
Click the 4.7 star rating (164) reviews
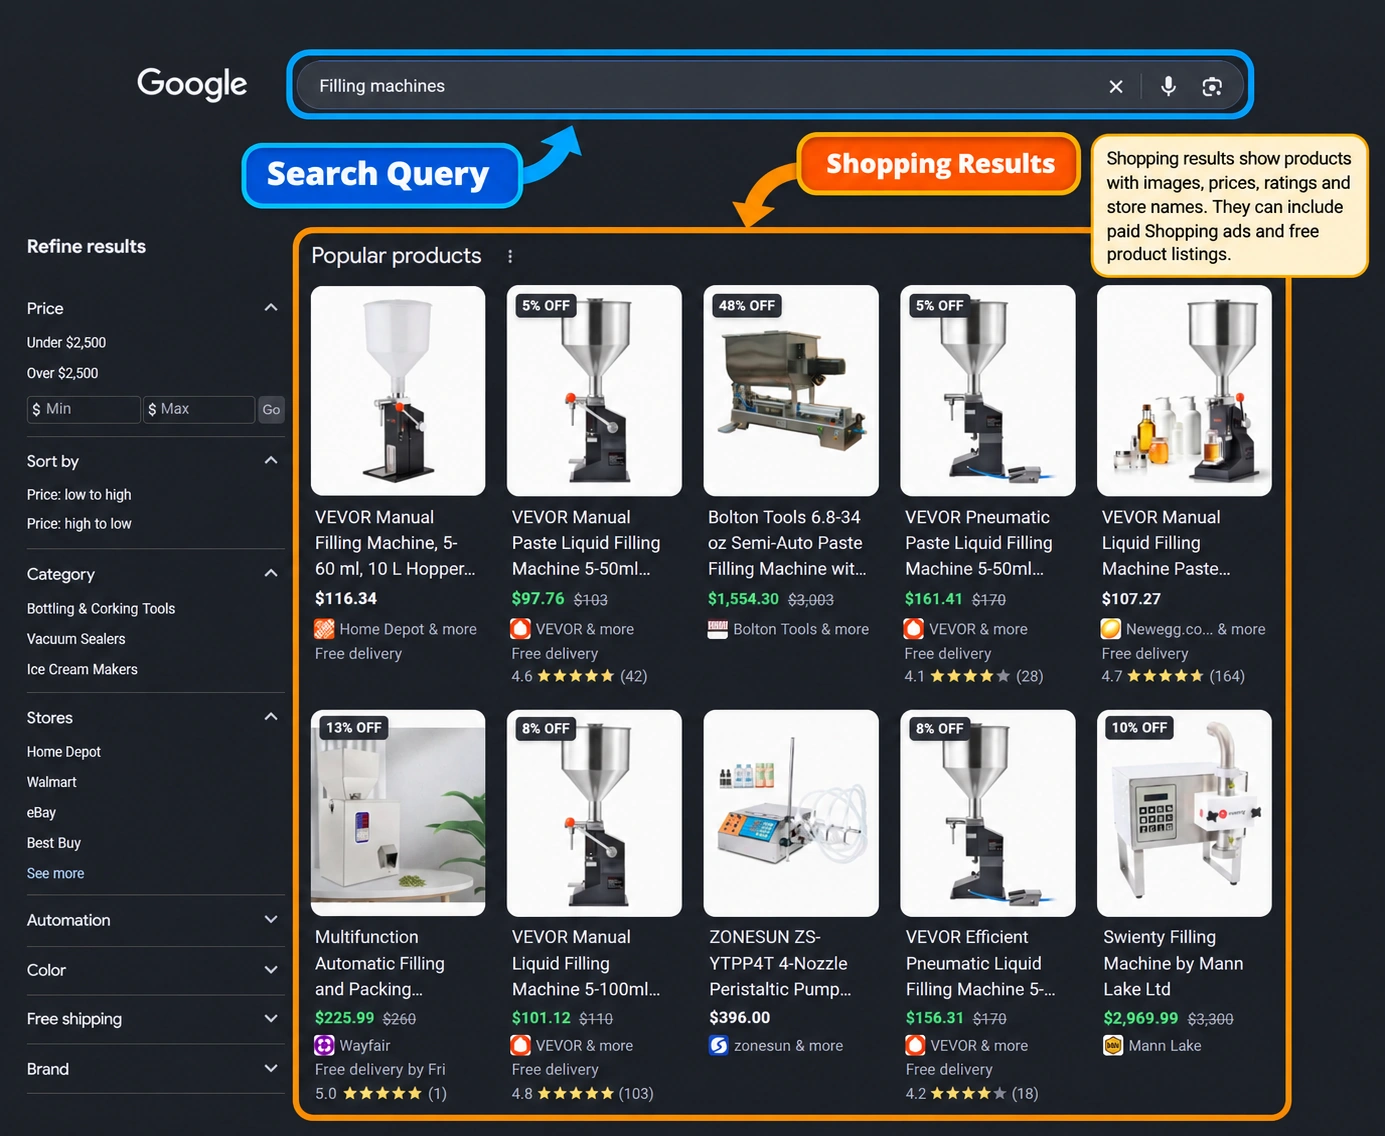1173,676
